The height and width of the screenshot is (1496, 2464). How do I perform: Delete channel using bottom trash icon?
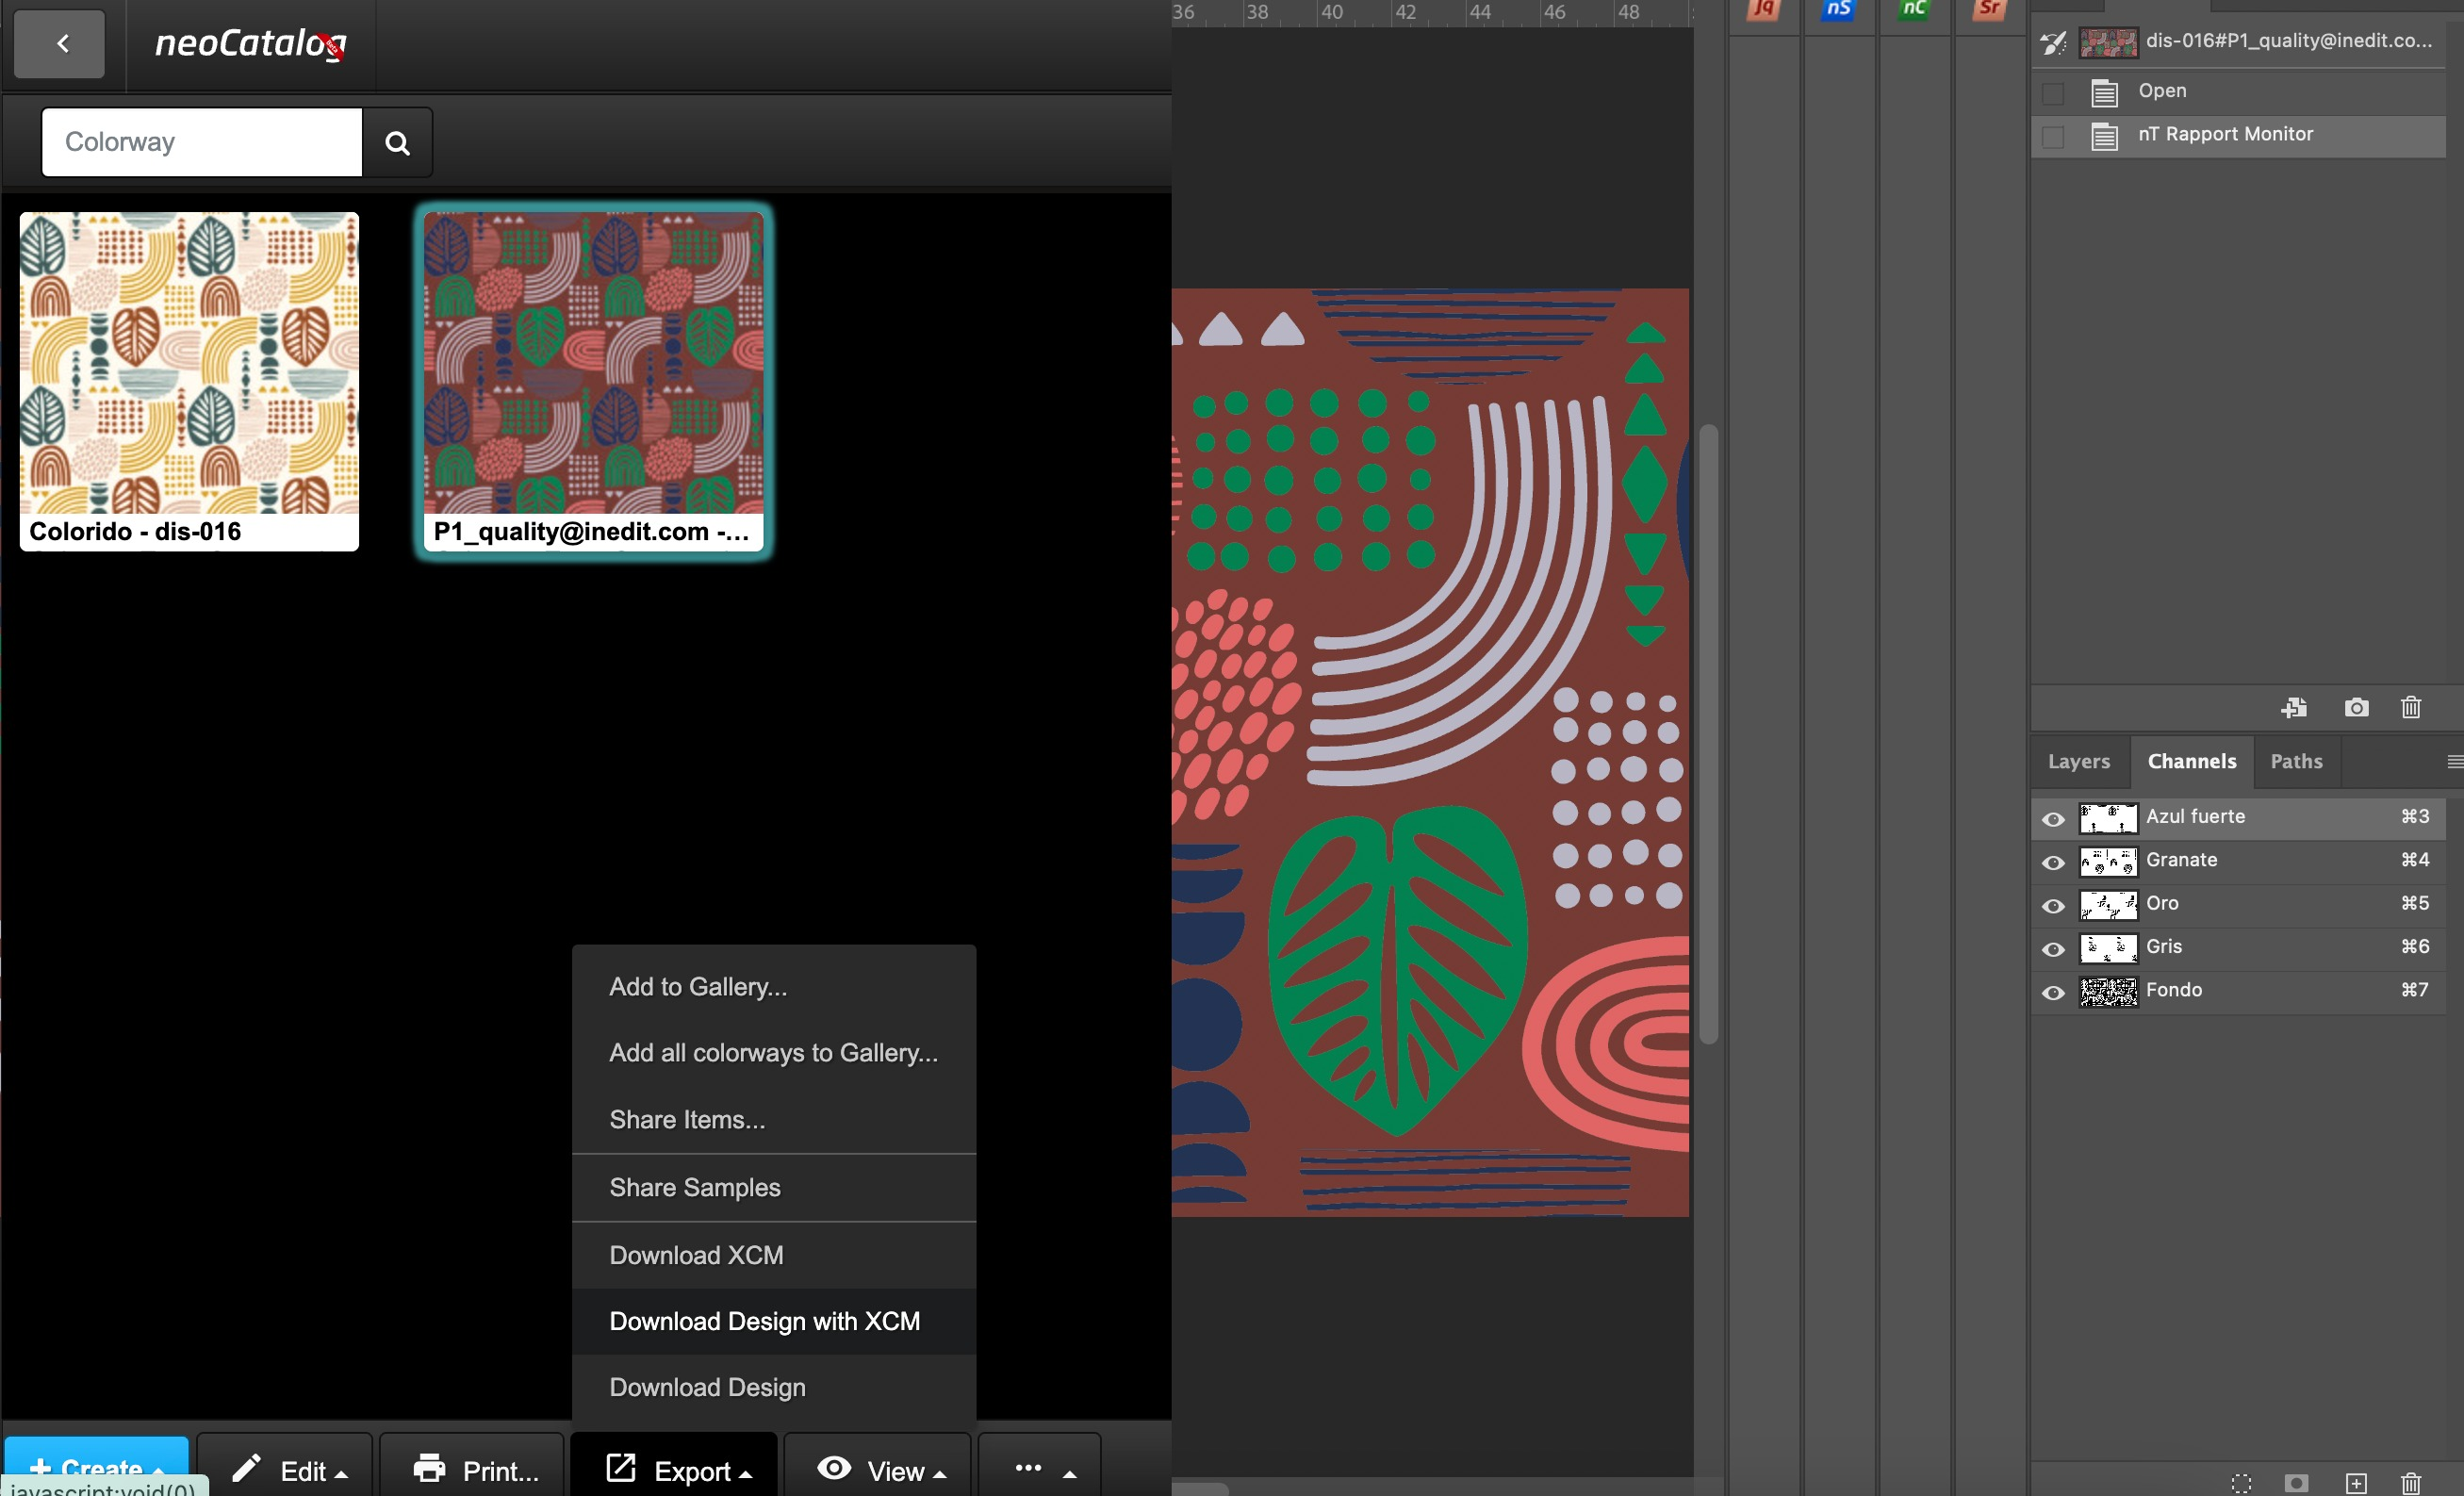(2411, 1483)
